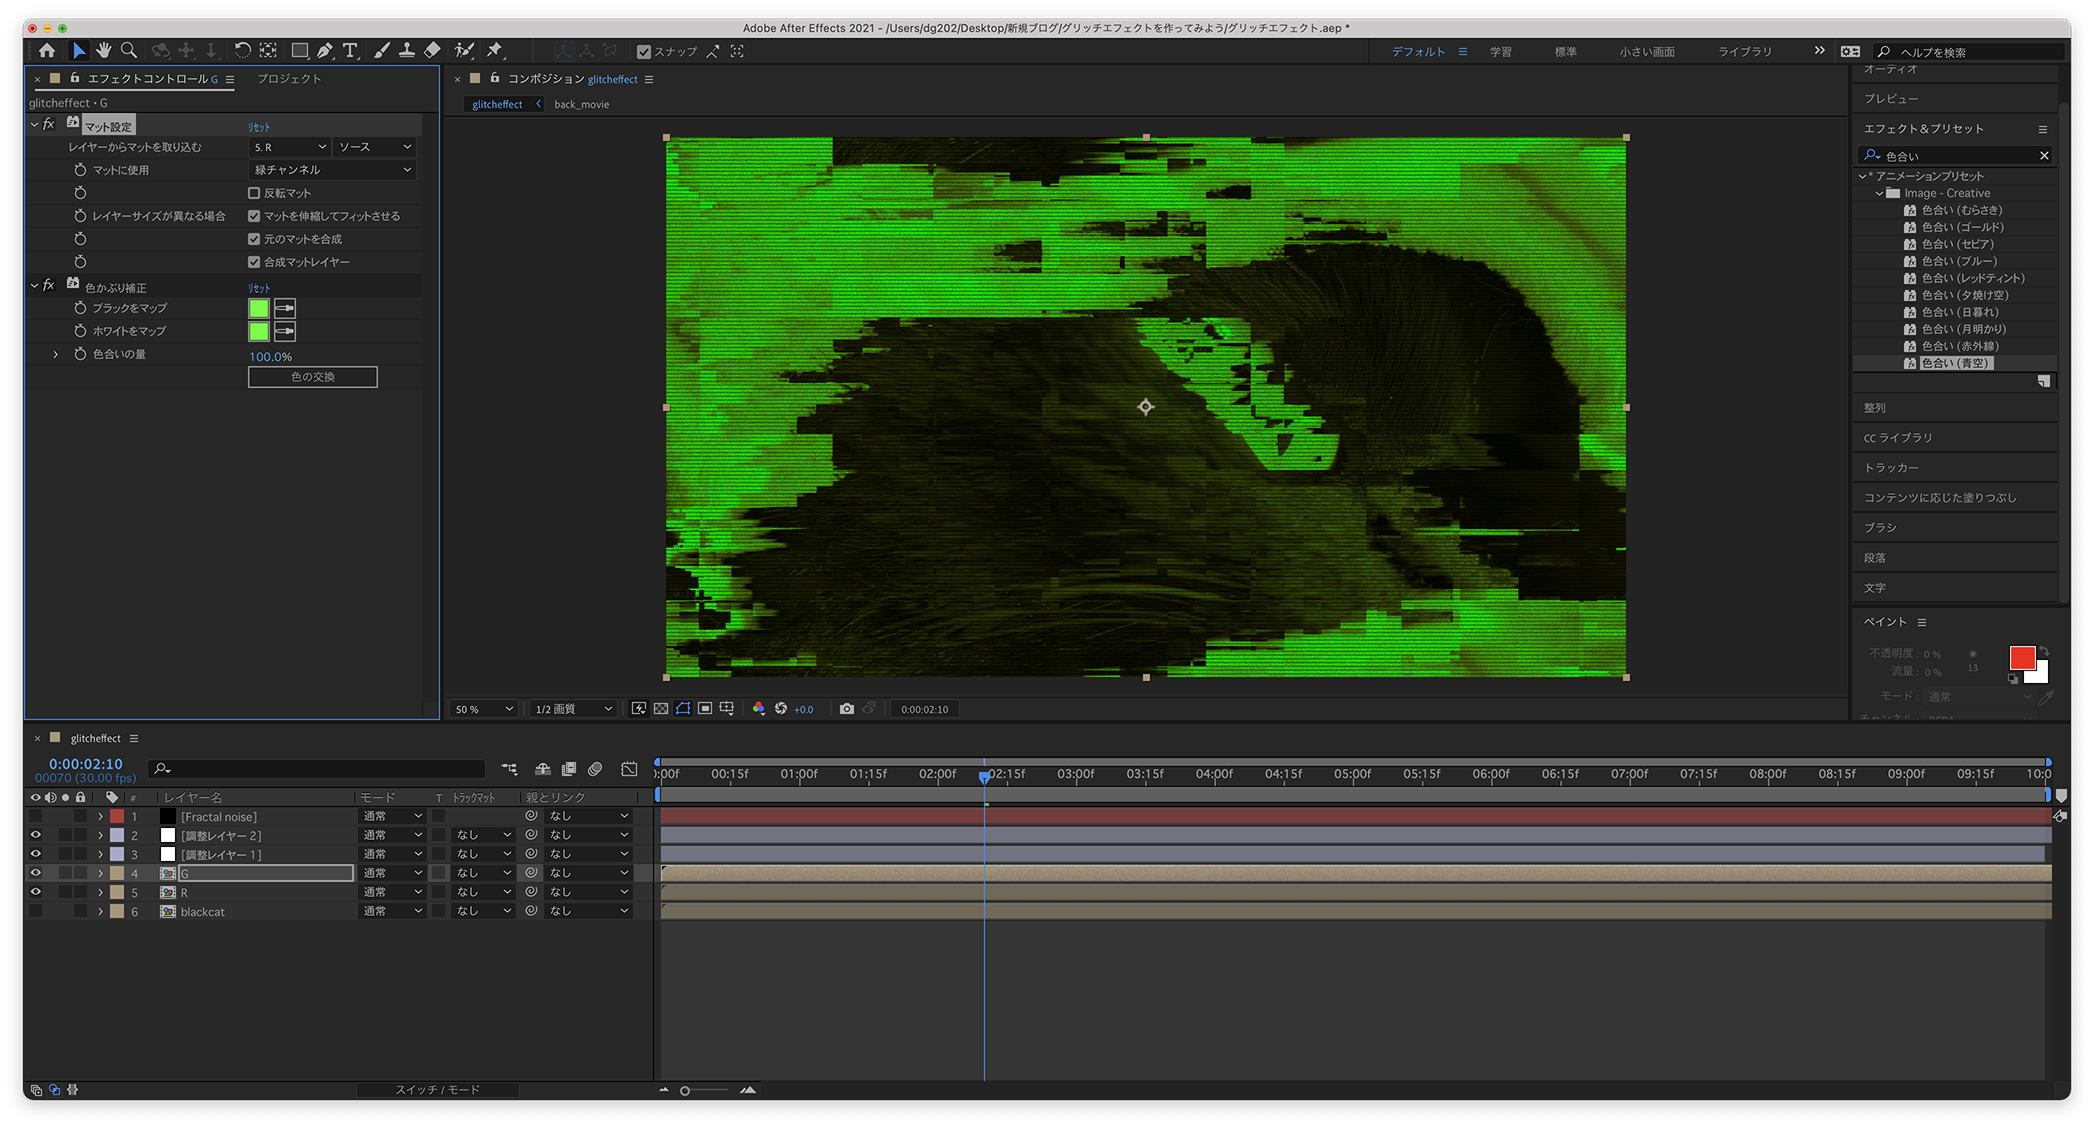The height and width of the screenshot is (1127, 2094).
Task: Switch to the ライブラリ workspace
Action: pyautogui.click(x=1744, y=52)
